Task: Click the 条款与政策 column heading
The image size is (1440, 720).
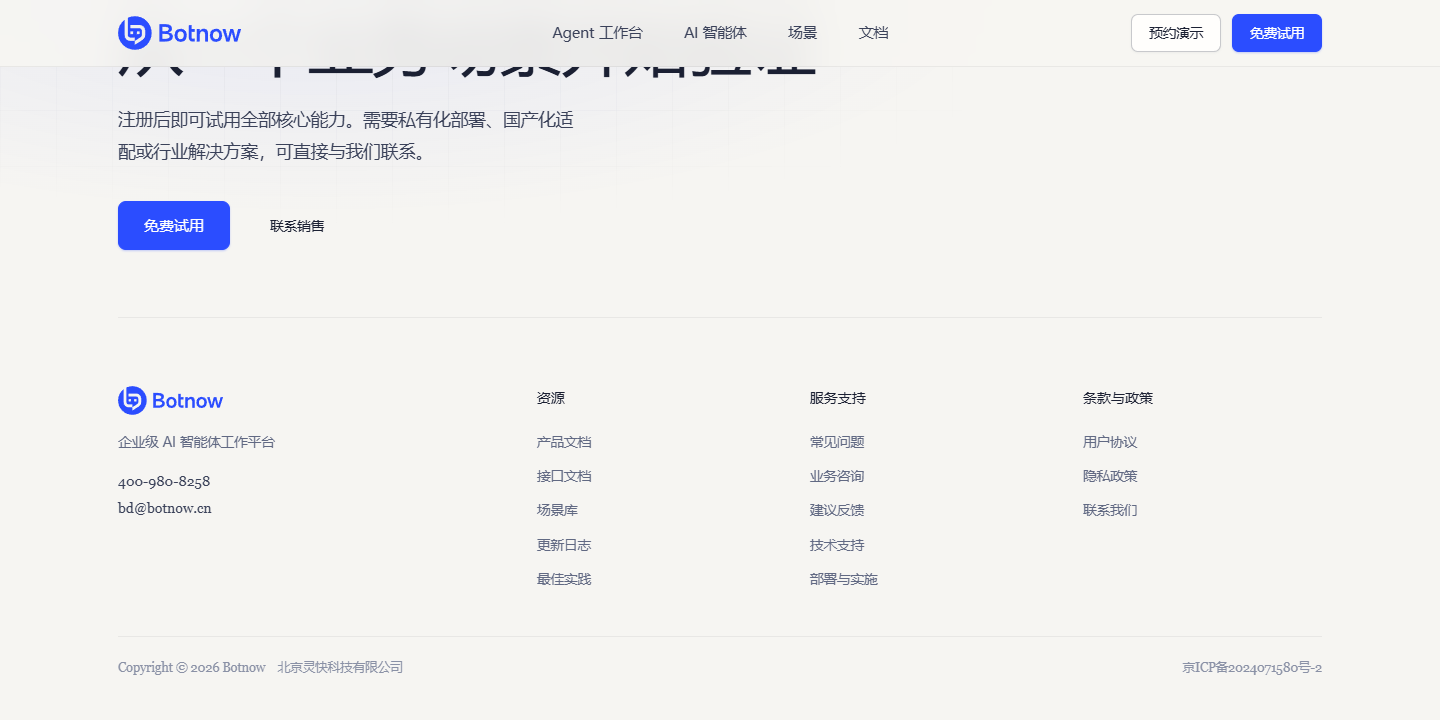Action: point(1118,398)
